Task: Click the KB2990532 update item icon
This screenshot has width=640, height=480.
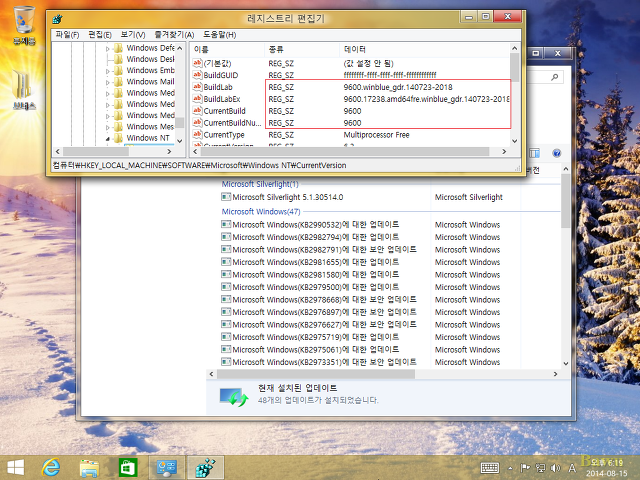Action: coord(226,224)
